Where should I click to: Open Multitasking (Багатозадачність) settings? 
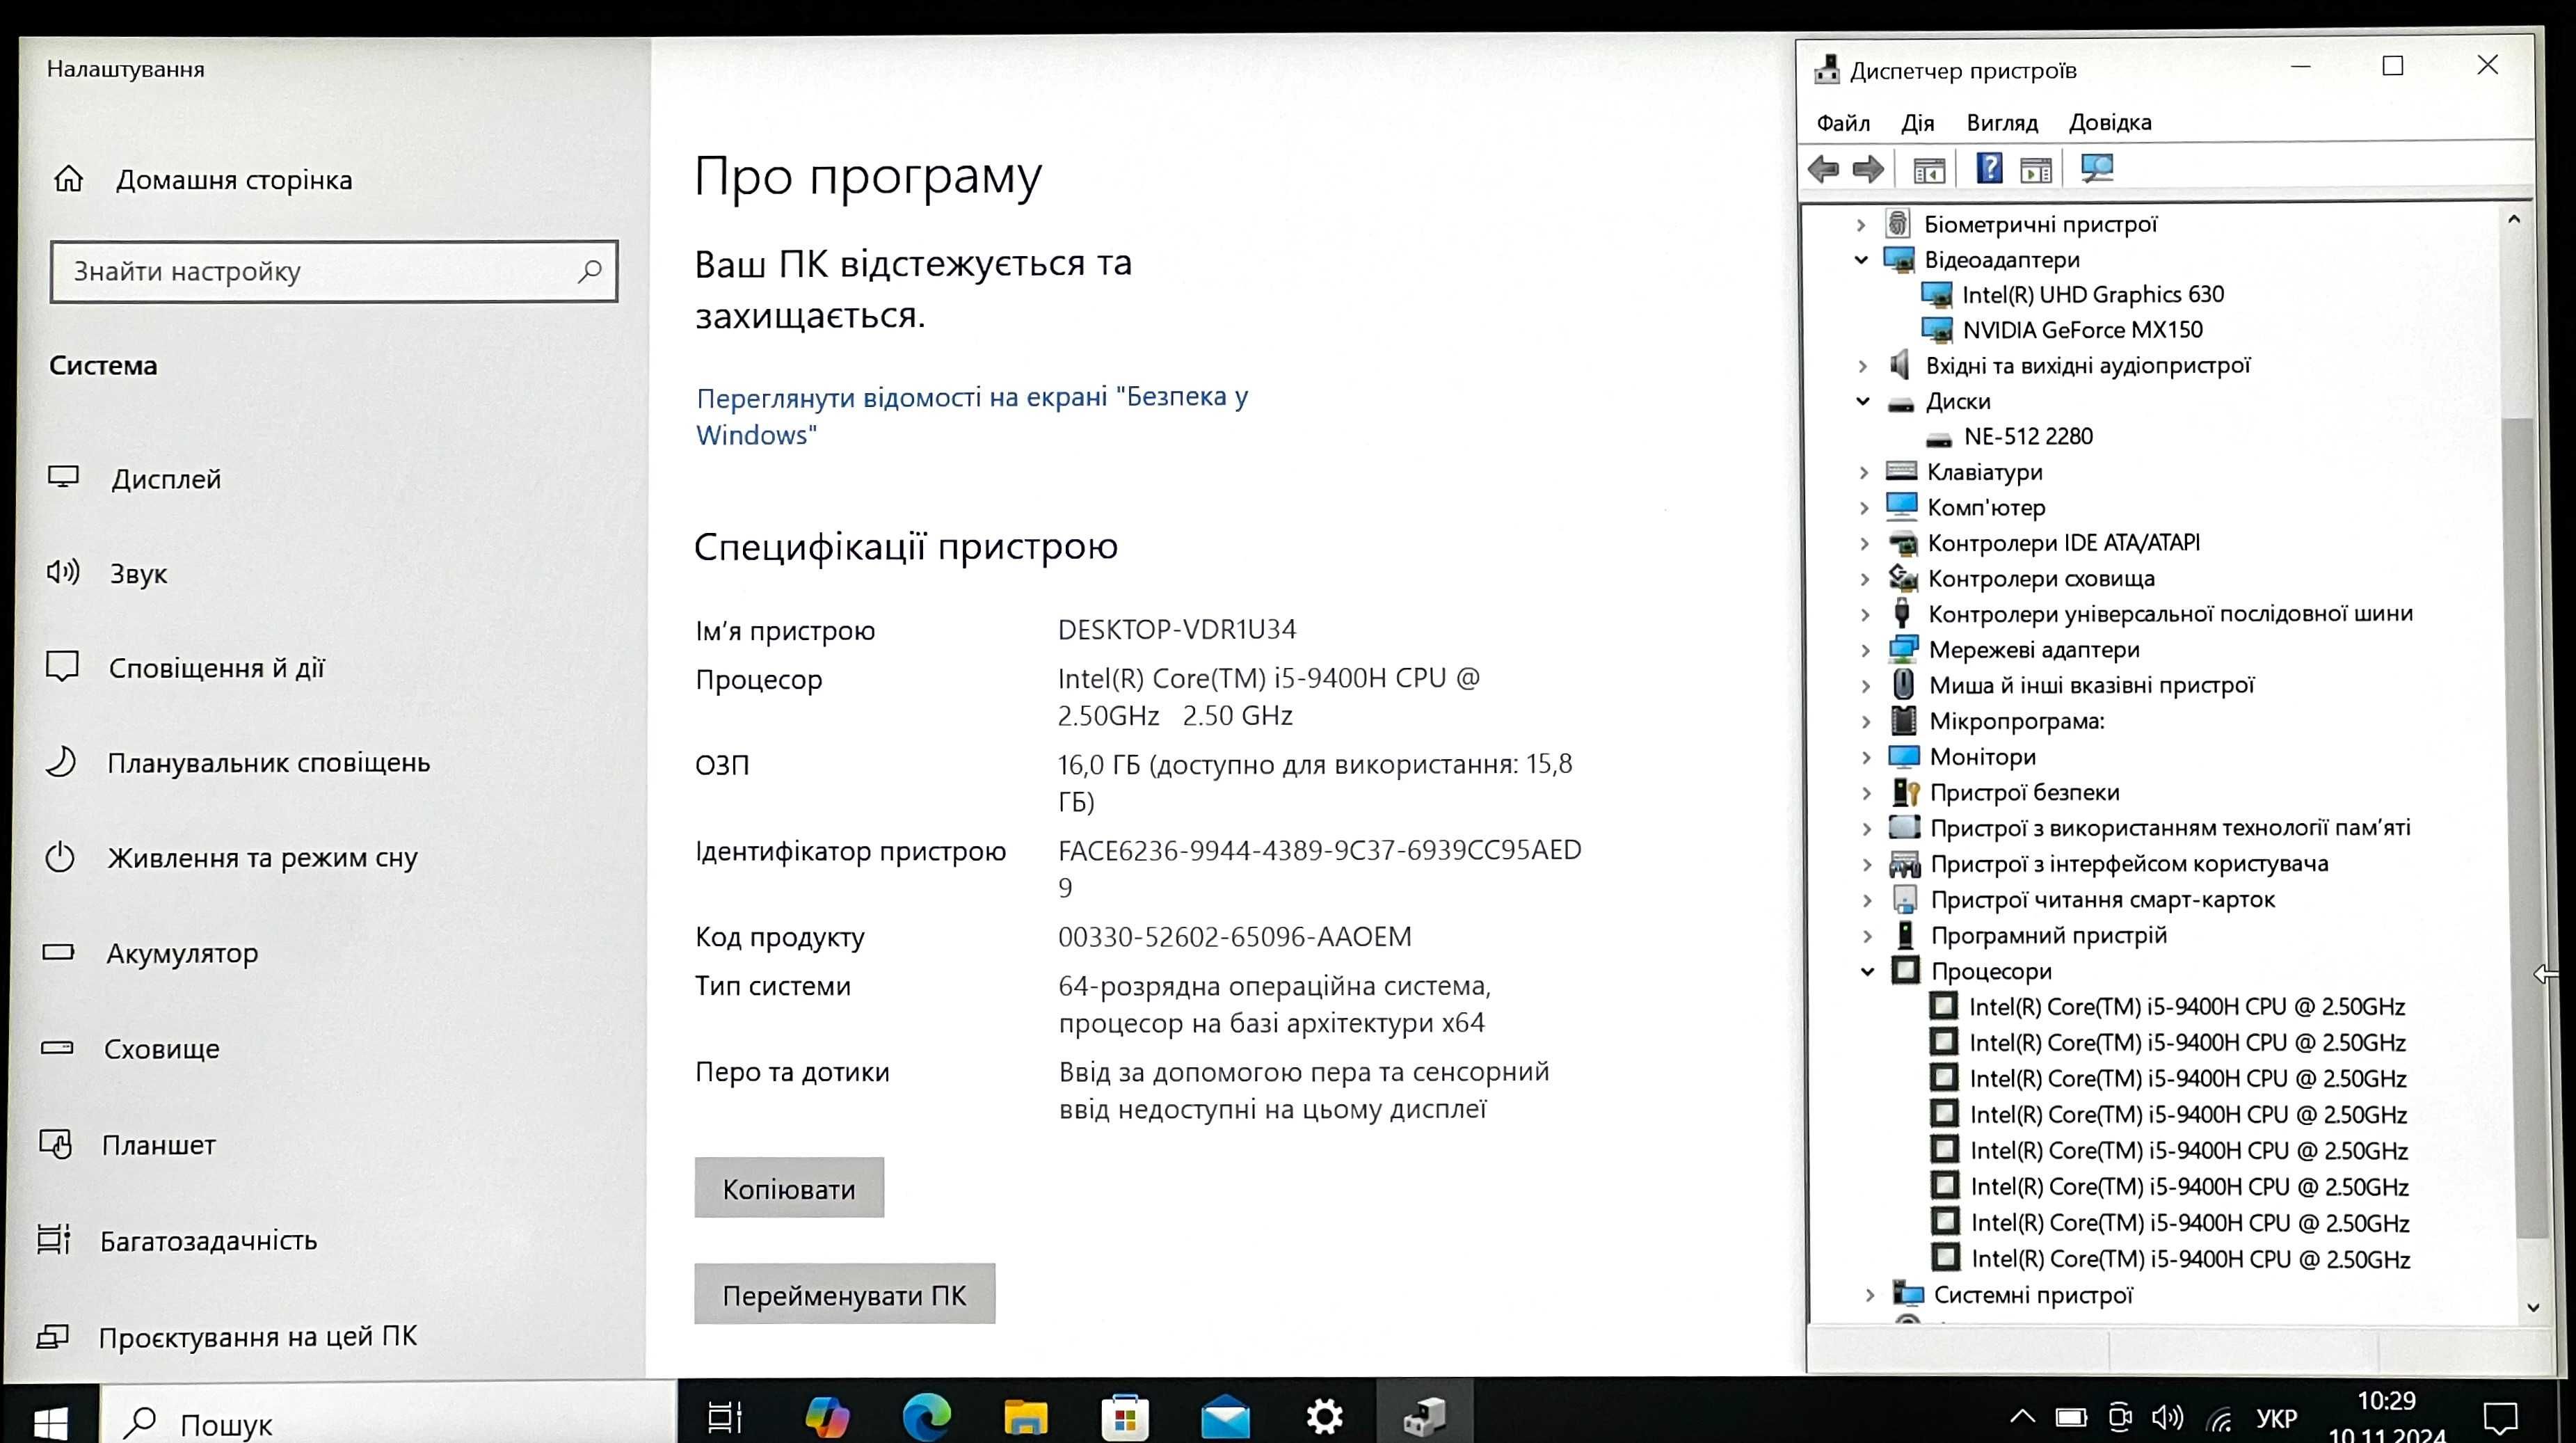(177, 1240)
